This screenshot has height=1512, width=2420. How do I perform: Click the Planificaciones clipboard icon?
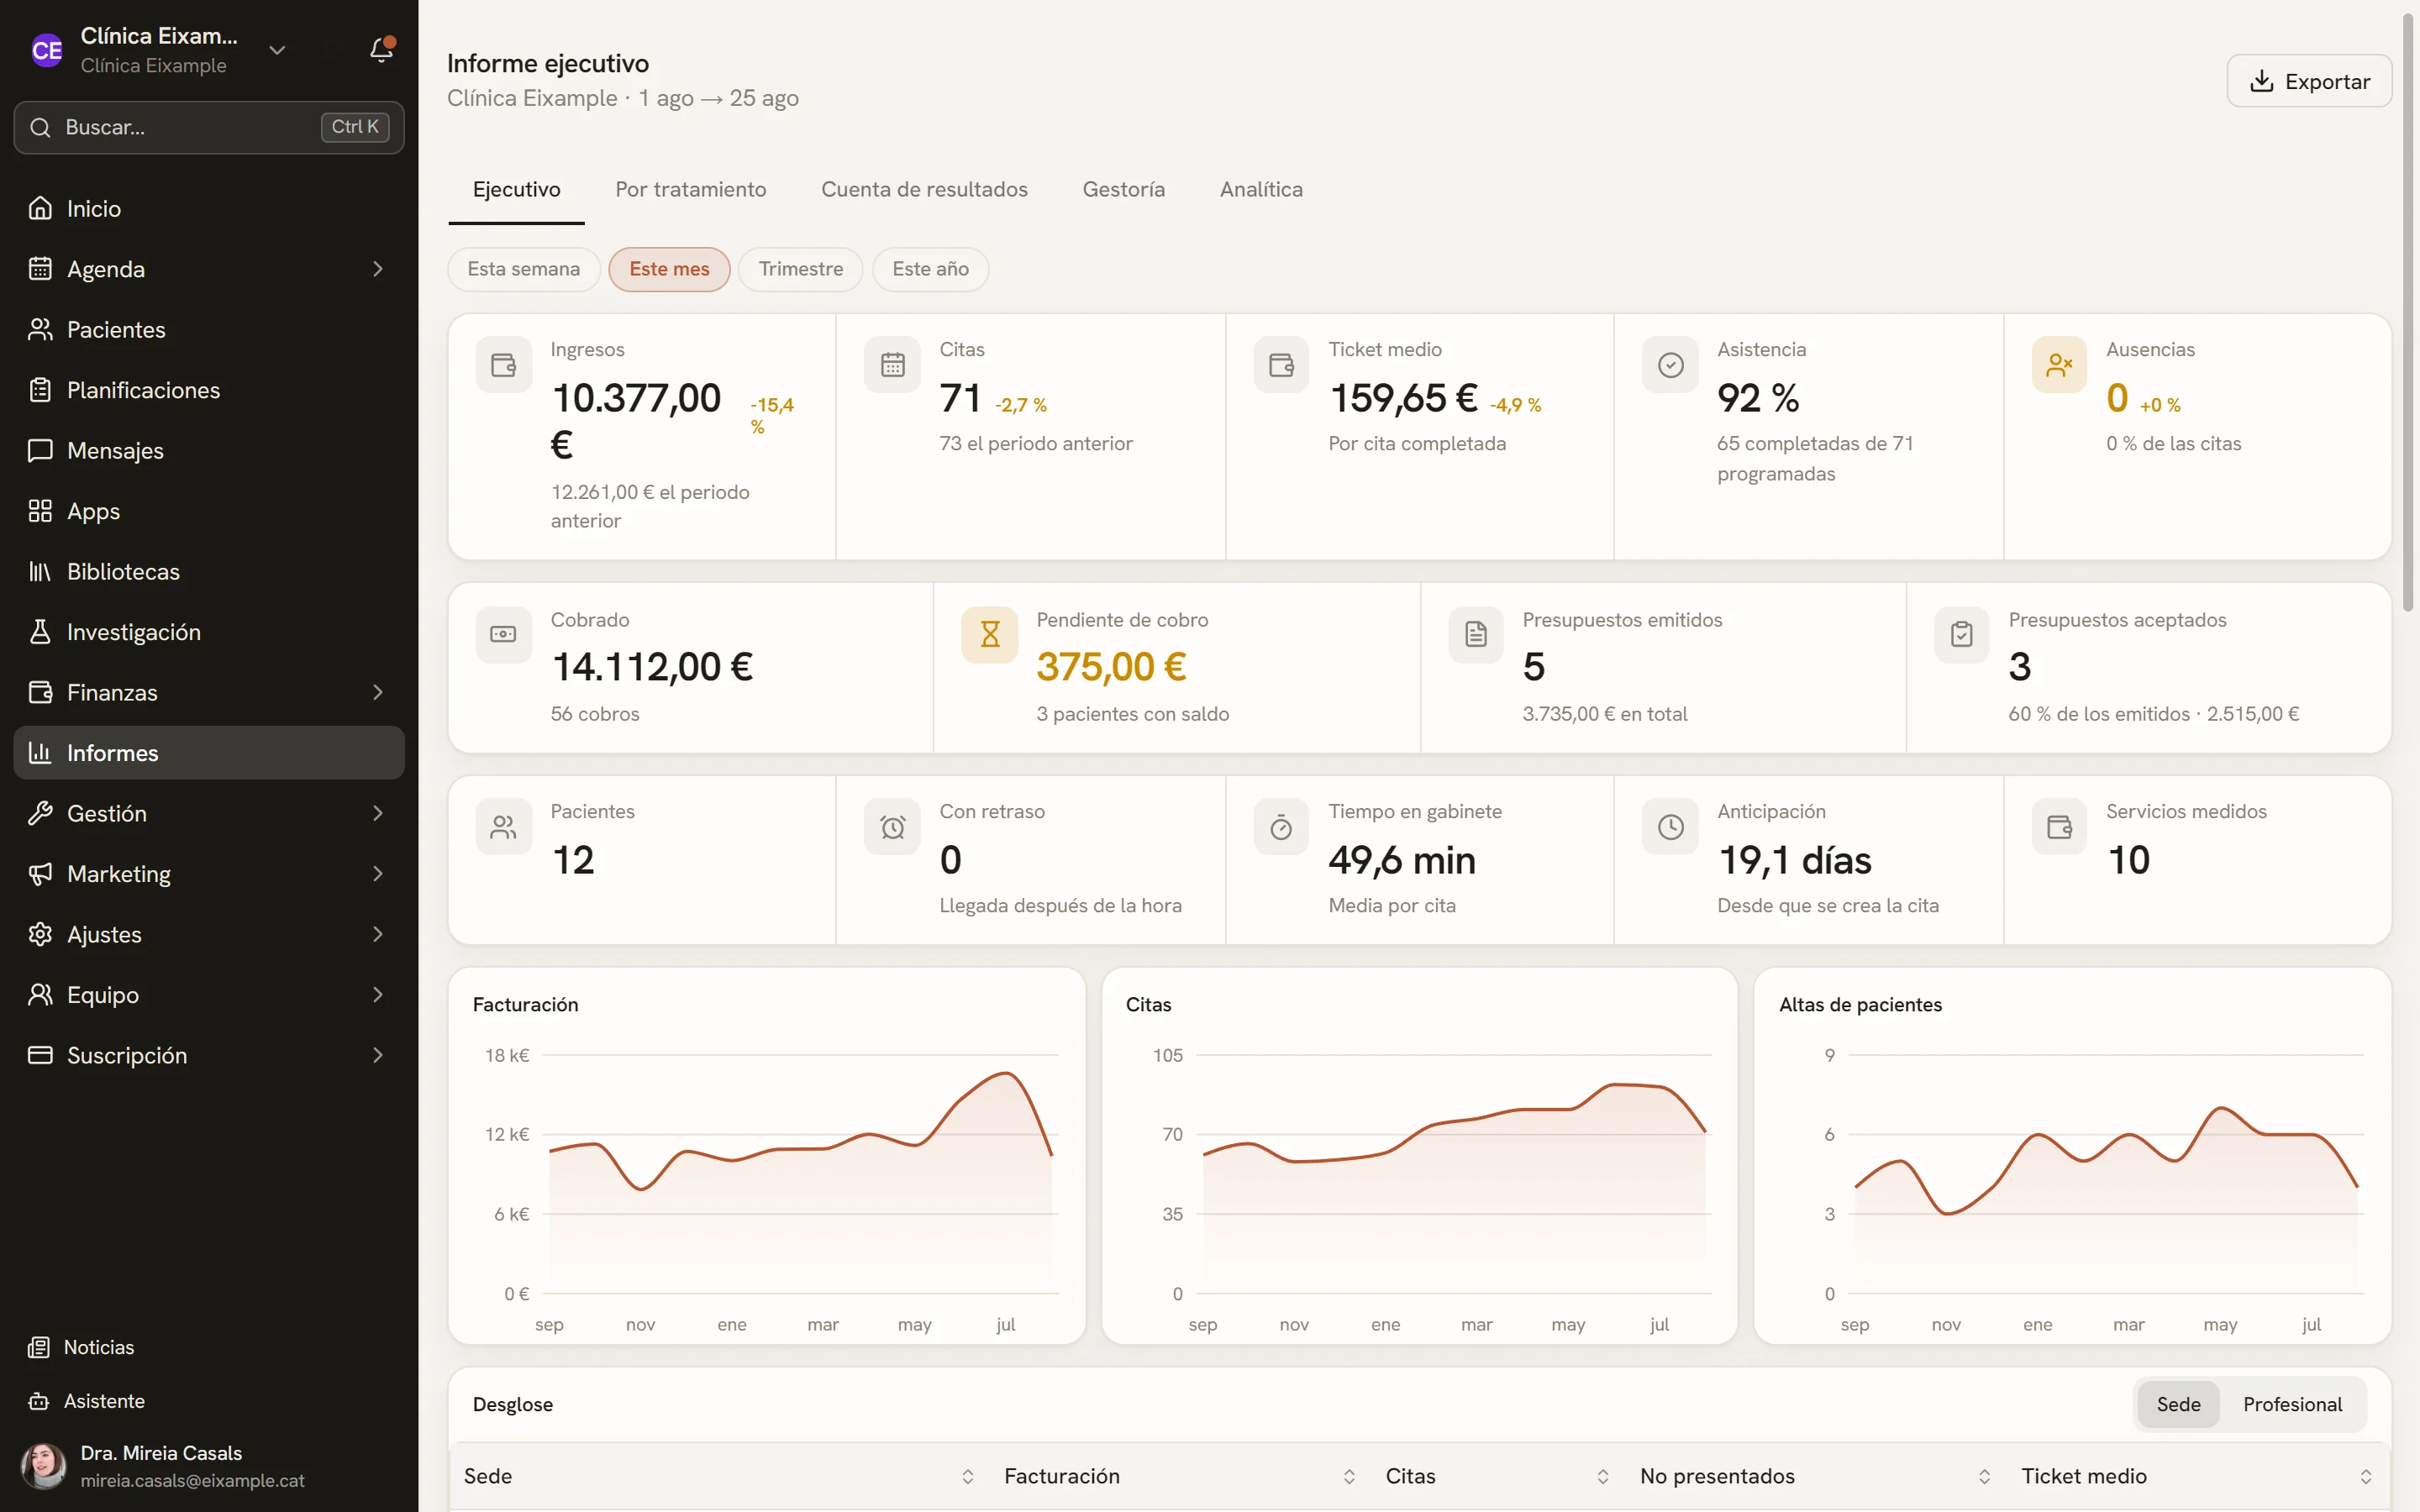pyautogui.click(x=40, y=390)
